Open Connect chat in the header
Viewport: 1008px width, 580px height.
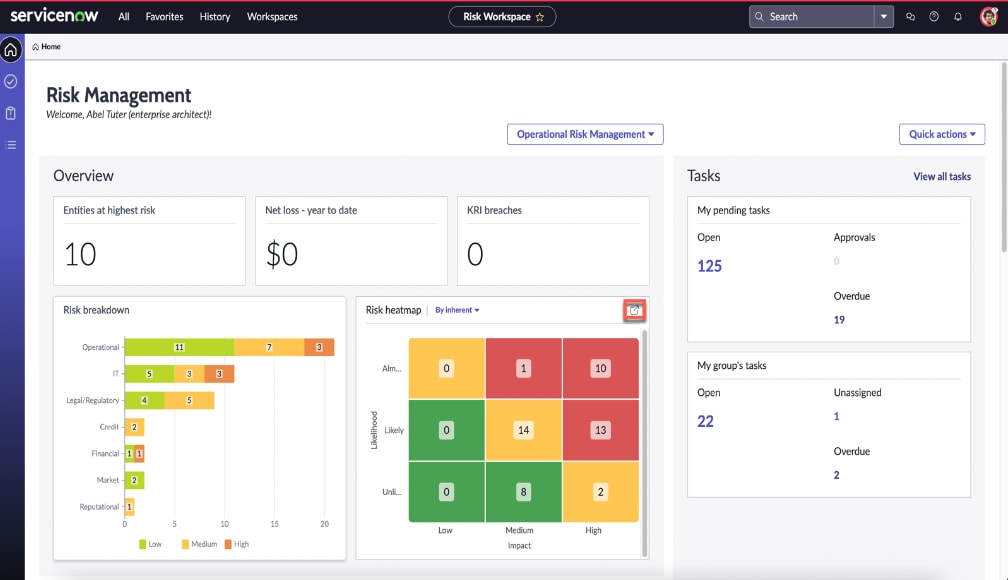click(x=910, y=16)
